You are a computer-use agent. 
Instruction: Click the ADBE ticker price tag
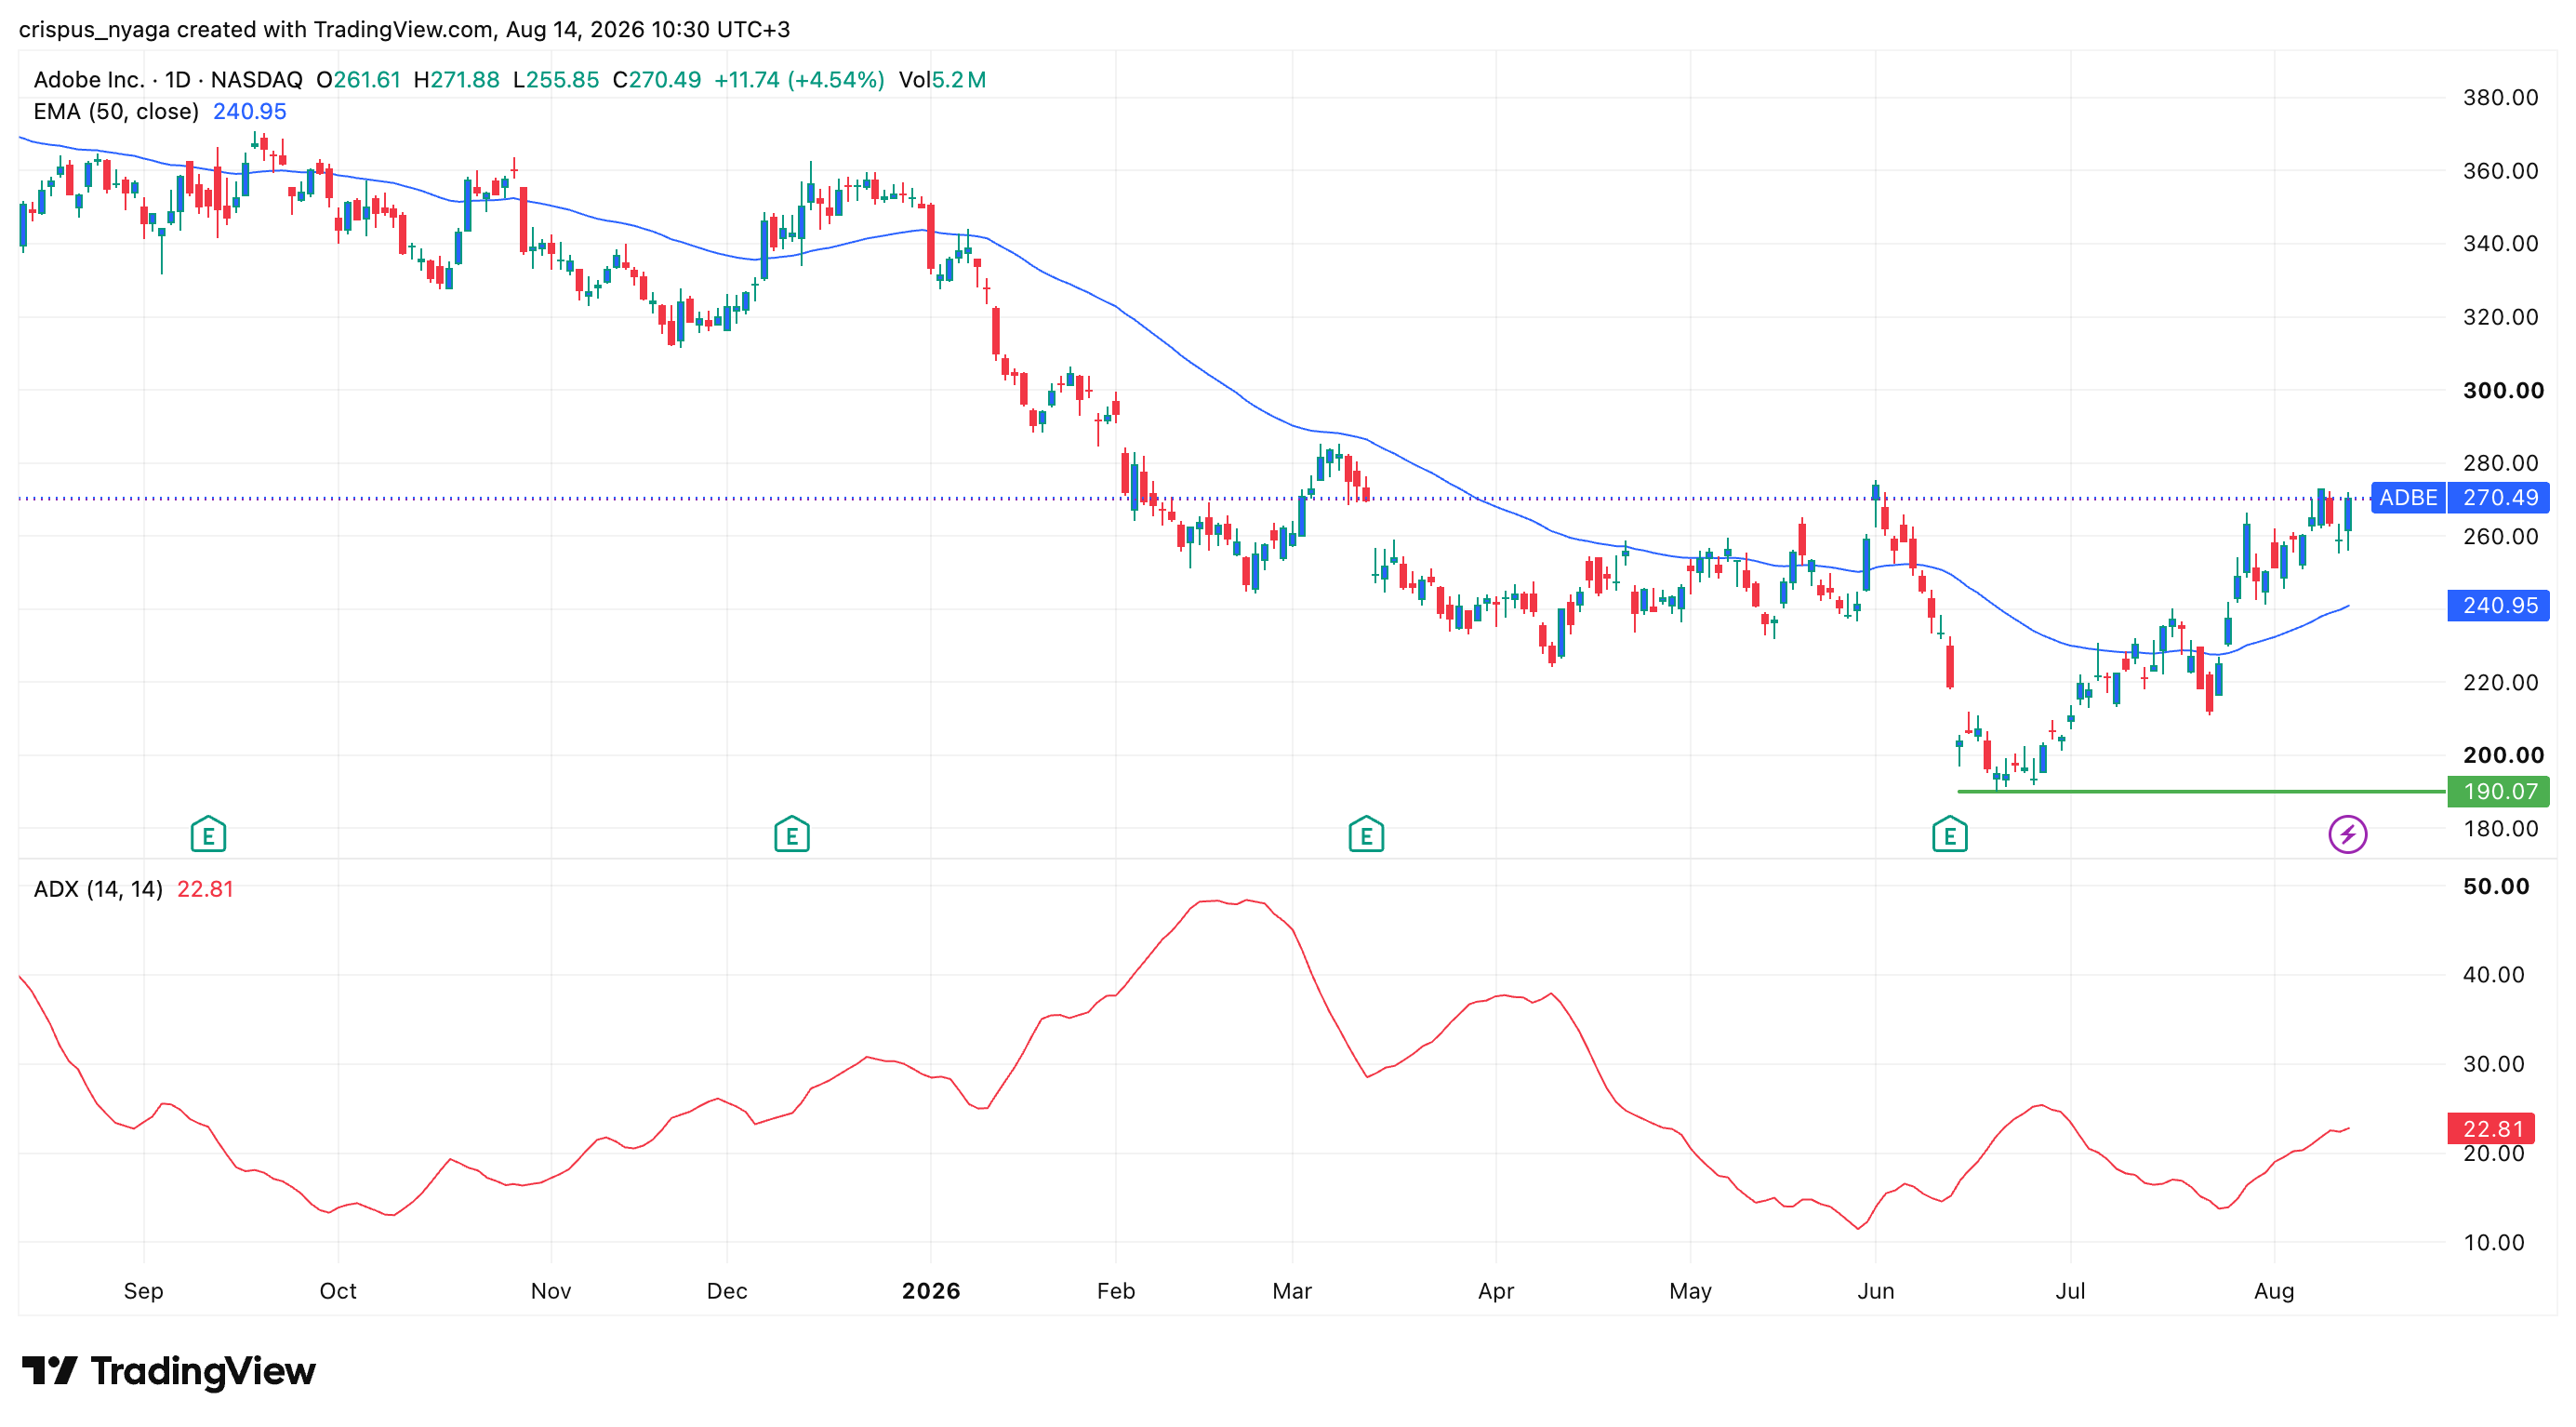coord(2408,497)
